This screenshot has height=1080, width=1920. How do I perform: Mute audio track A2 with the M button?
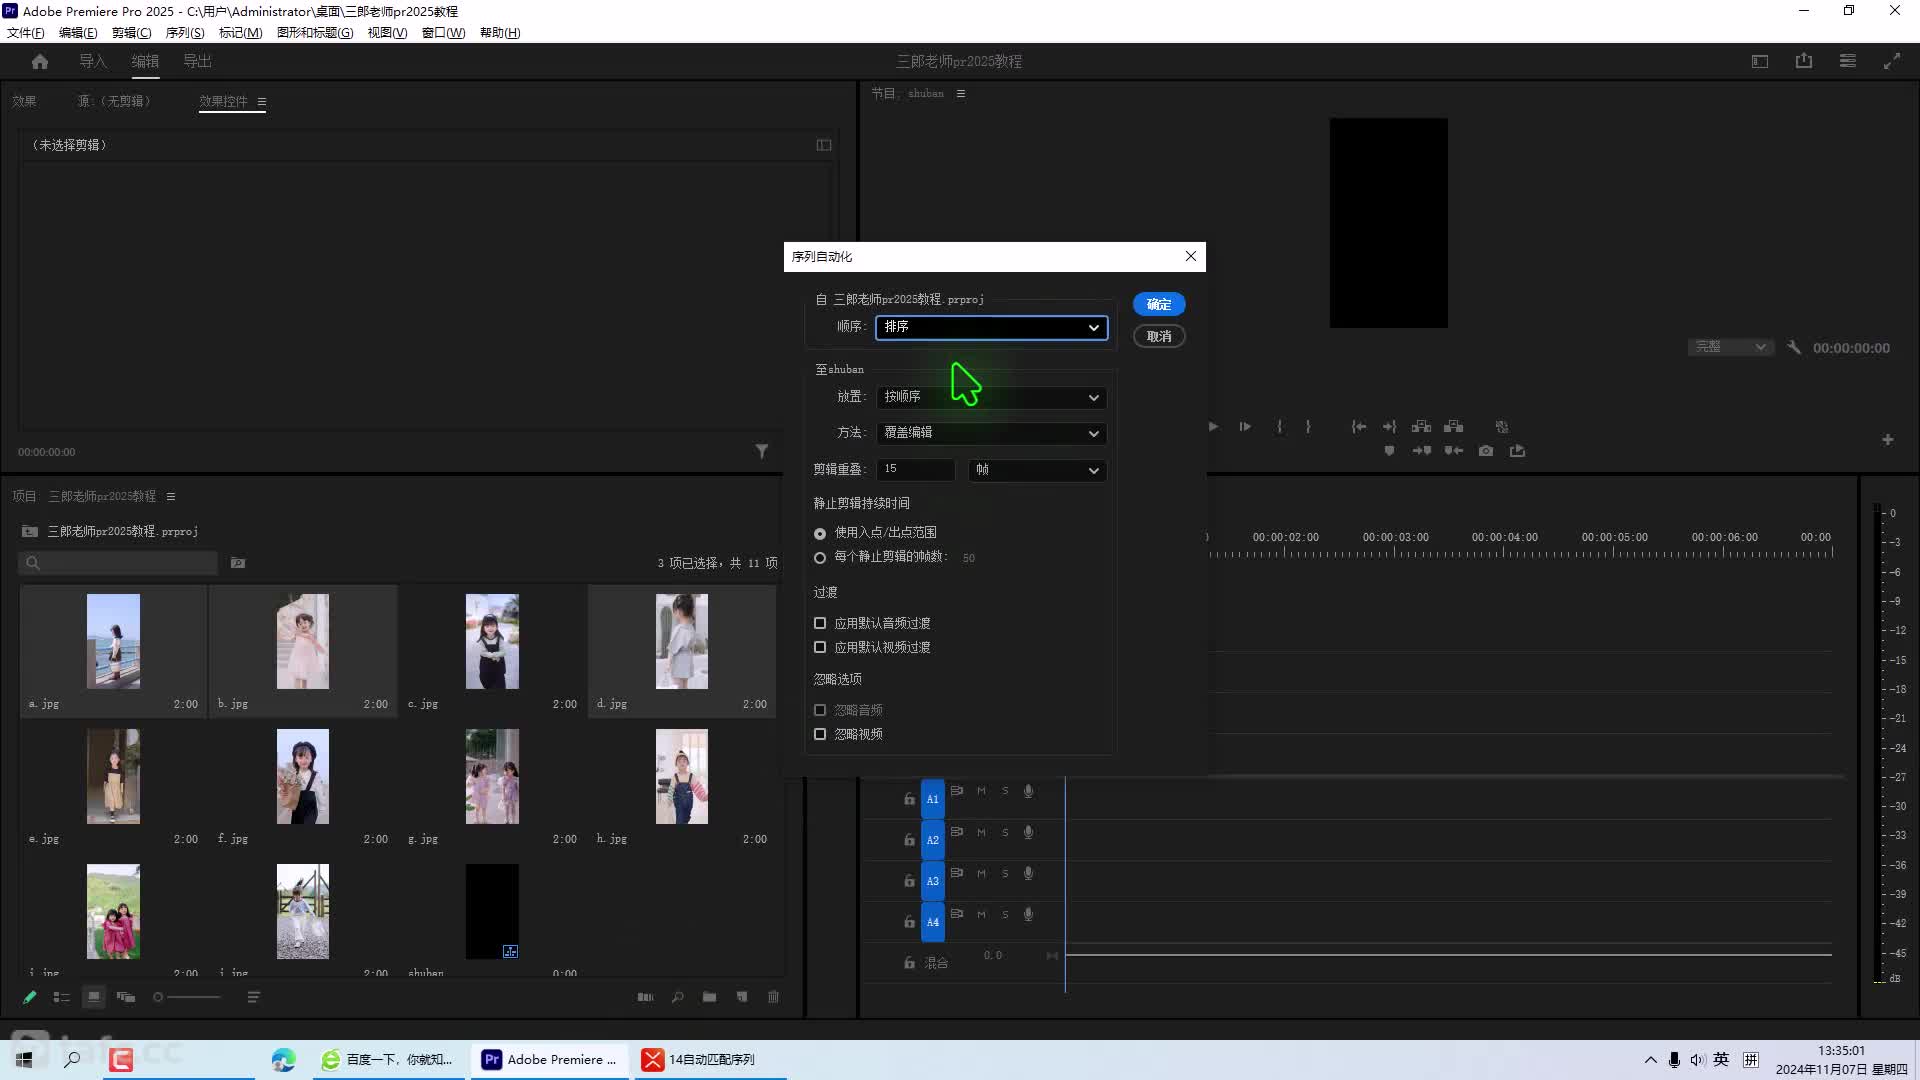(x=981, y=832)
